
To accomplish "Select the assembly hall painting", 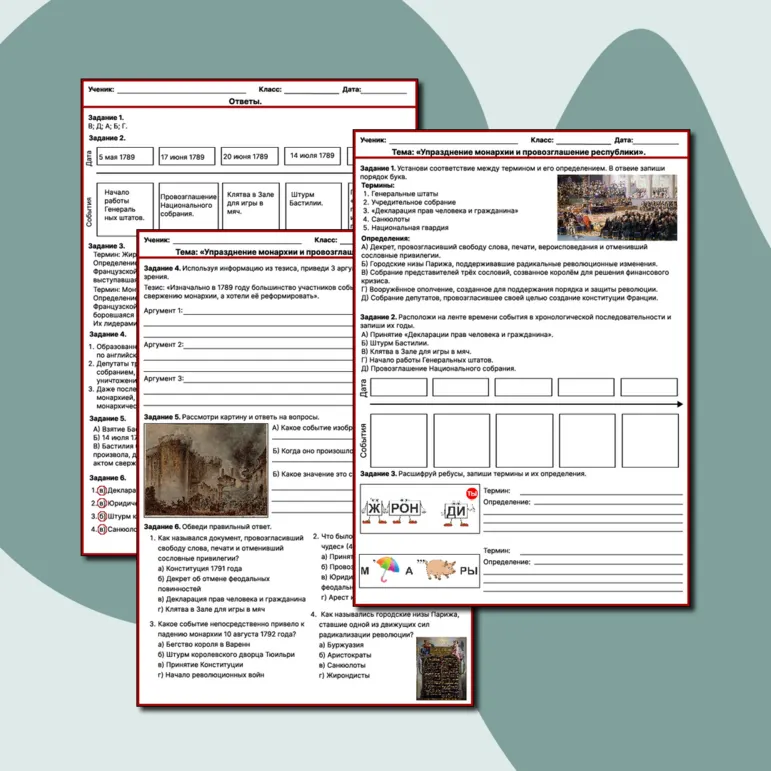I will [x=617, y=208].
